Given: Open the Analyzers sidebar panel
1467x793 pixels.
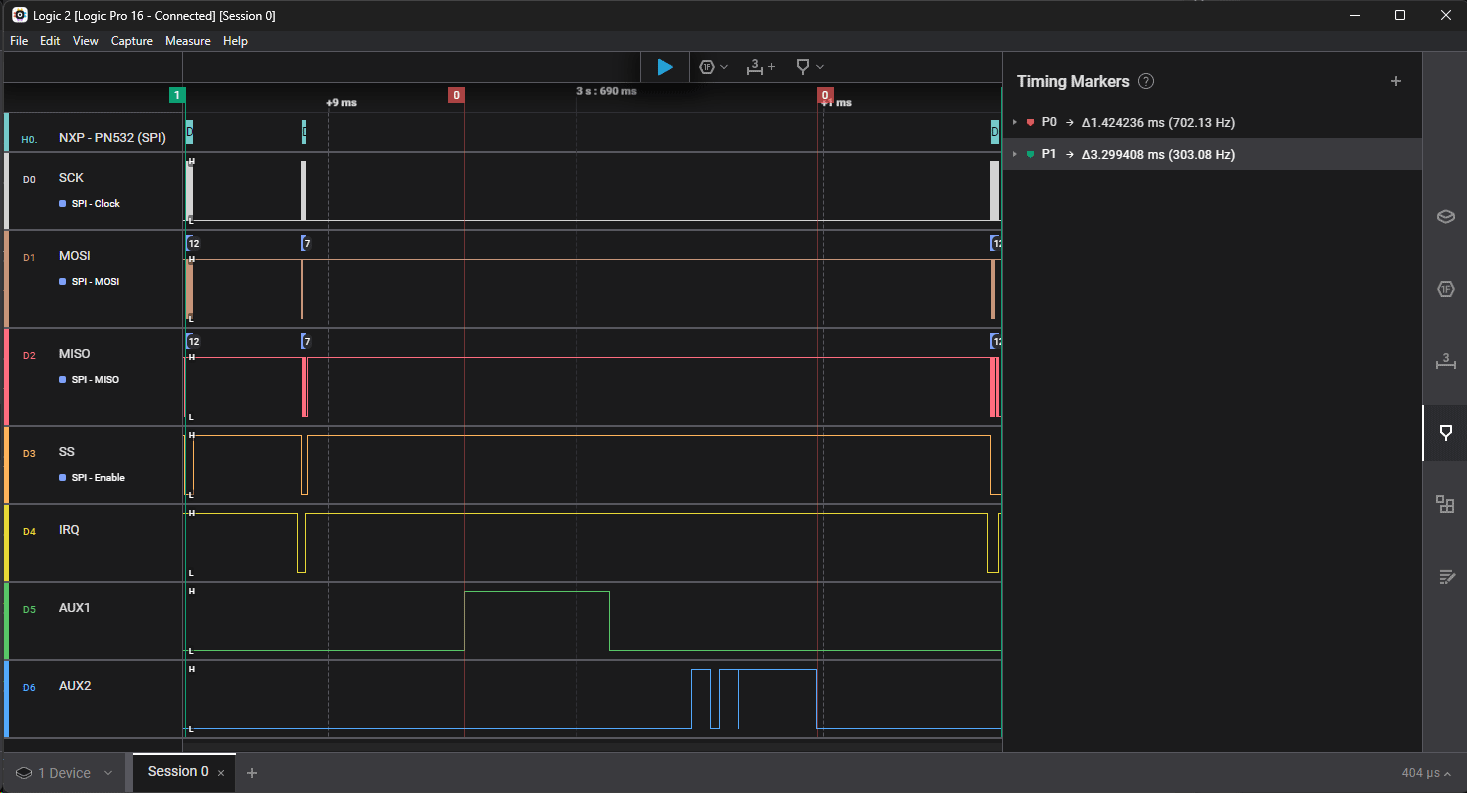Looking at the screenshot, I should 1445,289.
